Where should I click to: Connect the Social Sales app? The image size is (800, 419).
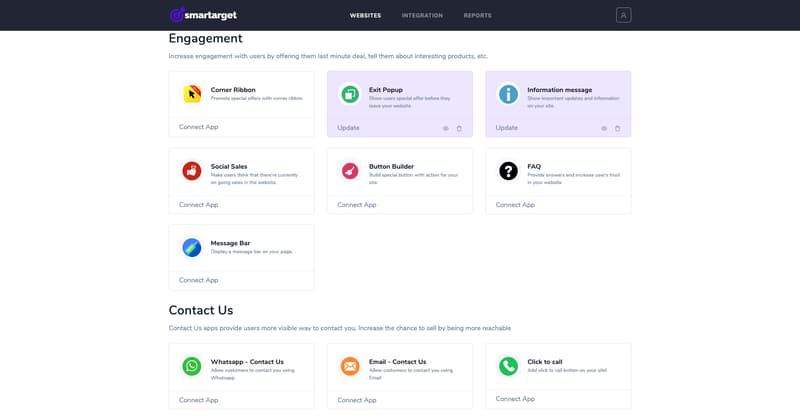[198, 205]
